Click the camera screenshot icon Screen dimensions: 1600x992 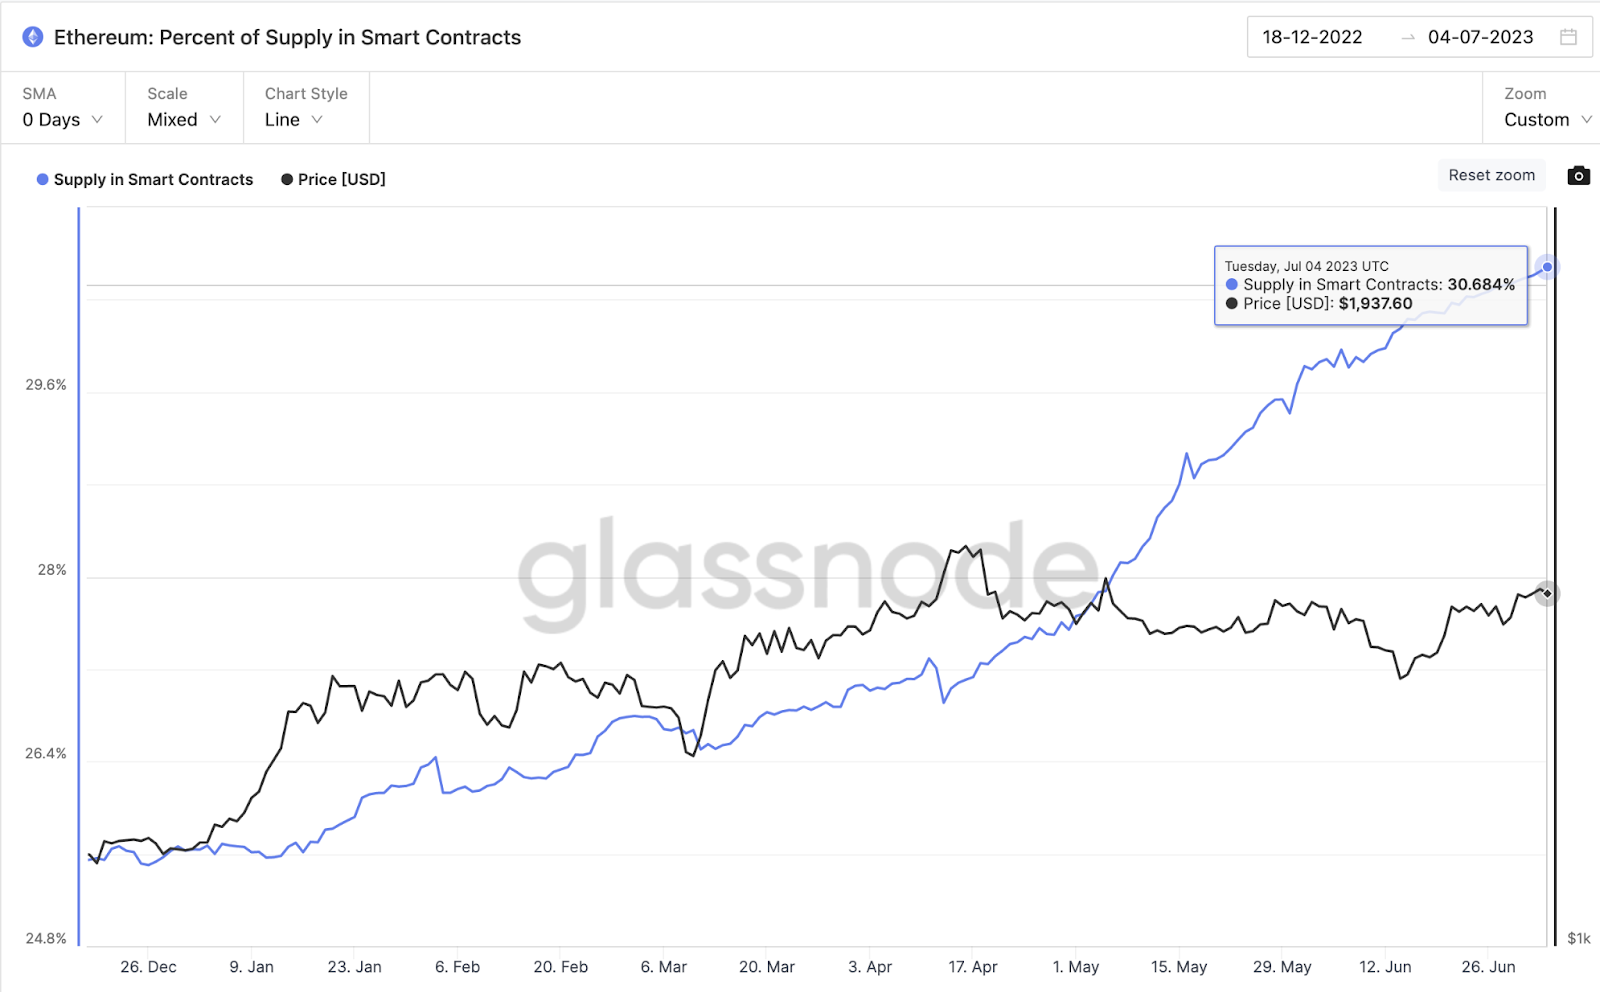1578,176
